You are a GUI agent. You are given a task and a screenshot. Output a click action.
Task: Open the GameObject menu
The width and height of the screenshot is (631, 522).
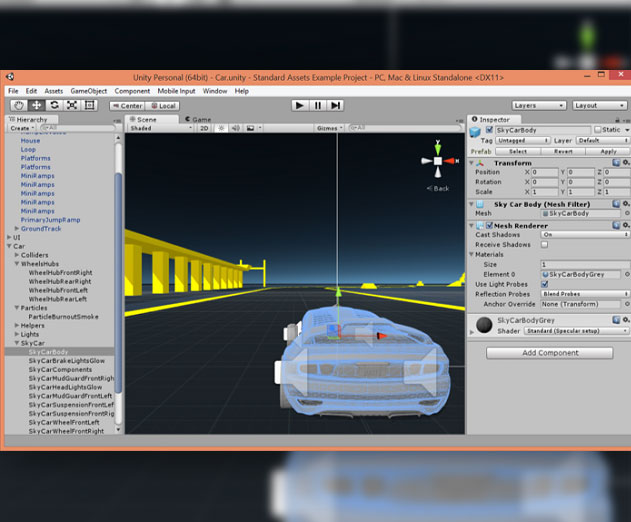click(x=89, y=91)
